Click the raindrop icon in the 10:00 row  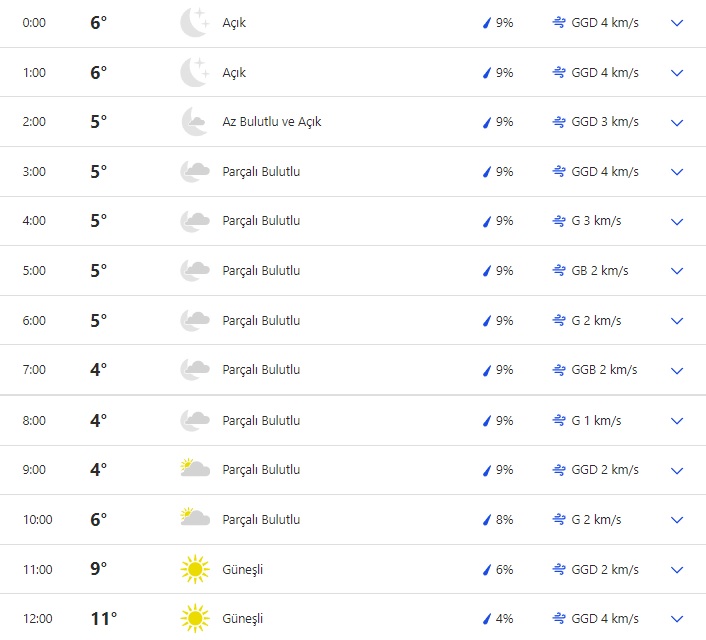(x=487, y=520)
